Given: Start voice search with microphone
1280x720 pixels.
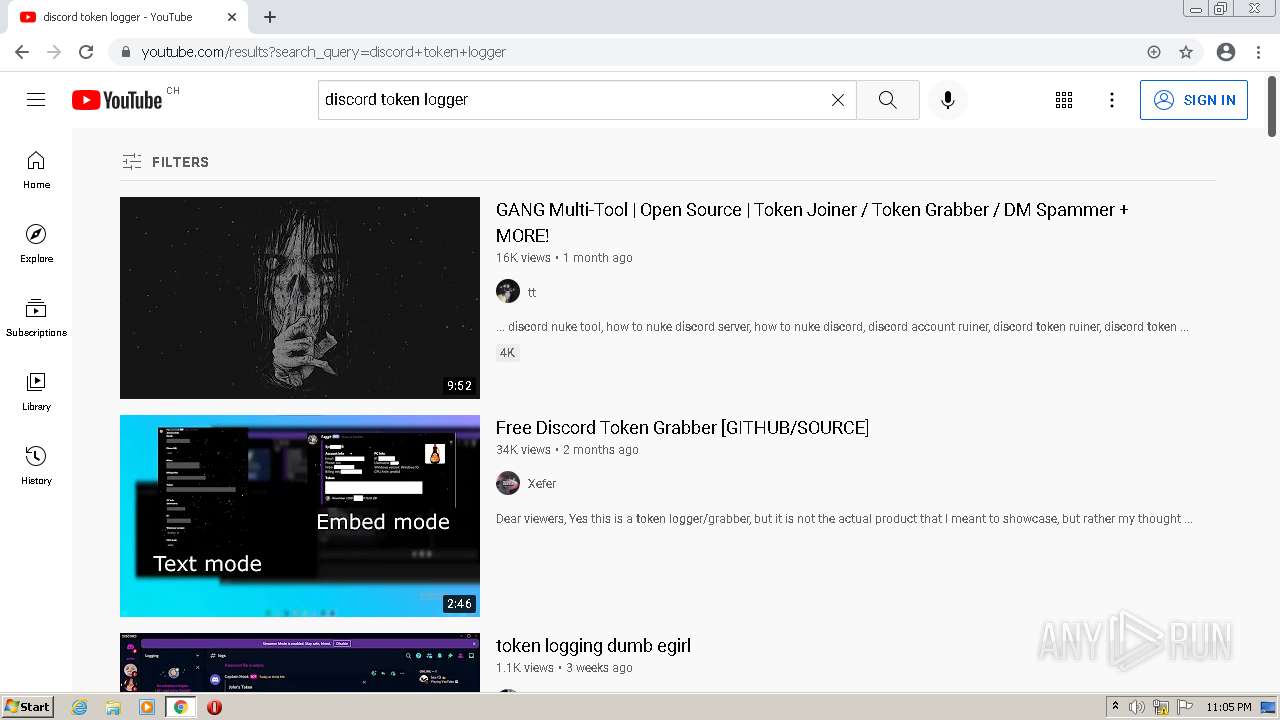Looking at the screenshot, I should pos(948,100).
